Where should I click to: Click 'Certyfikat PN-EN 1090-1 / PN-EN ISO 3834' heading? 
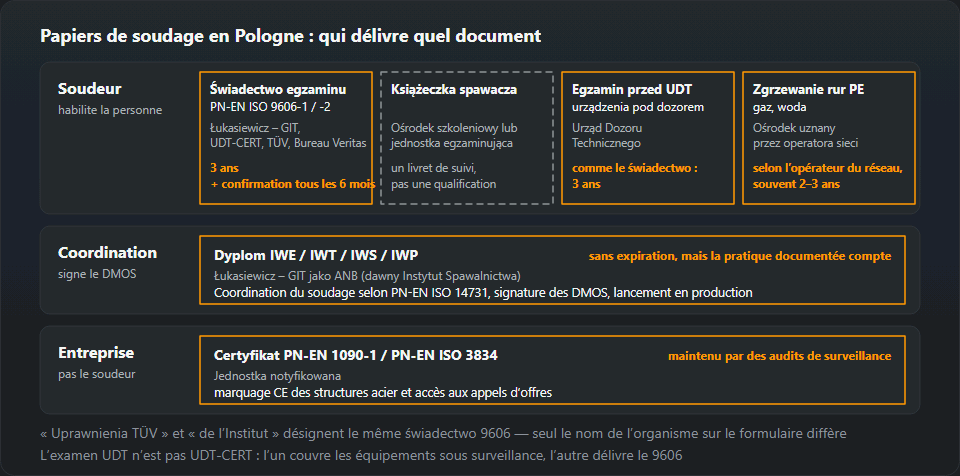pyautogui.click(x=356, y=355)
